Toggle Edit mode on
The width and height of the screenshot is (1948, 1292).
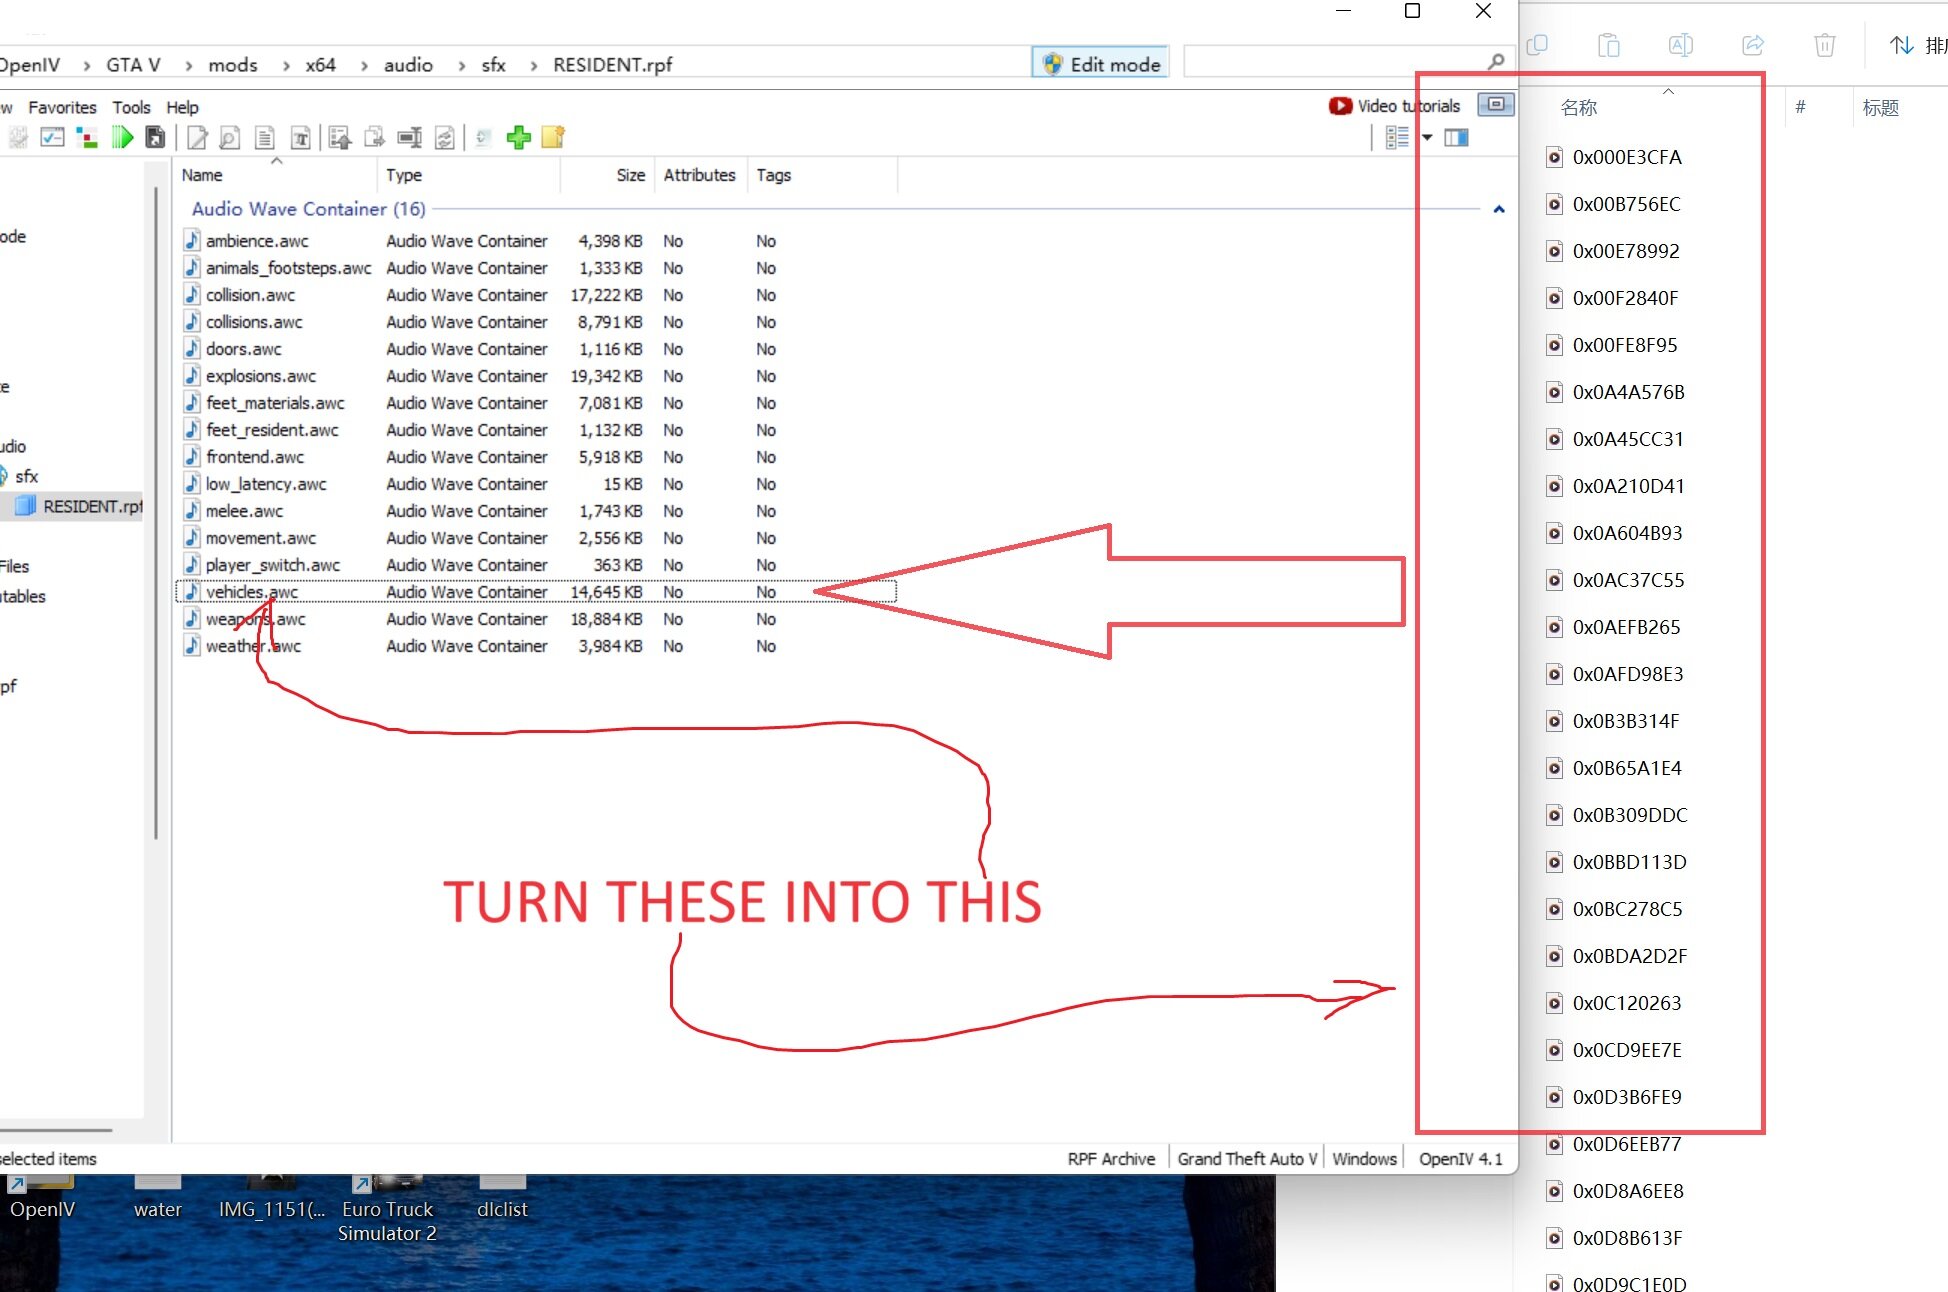tap(1101, 64)
